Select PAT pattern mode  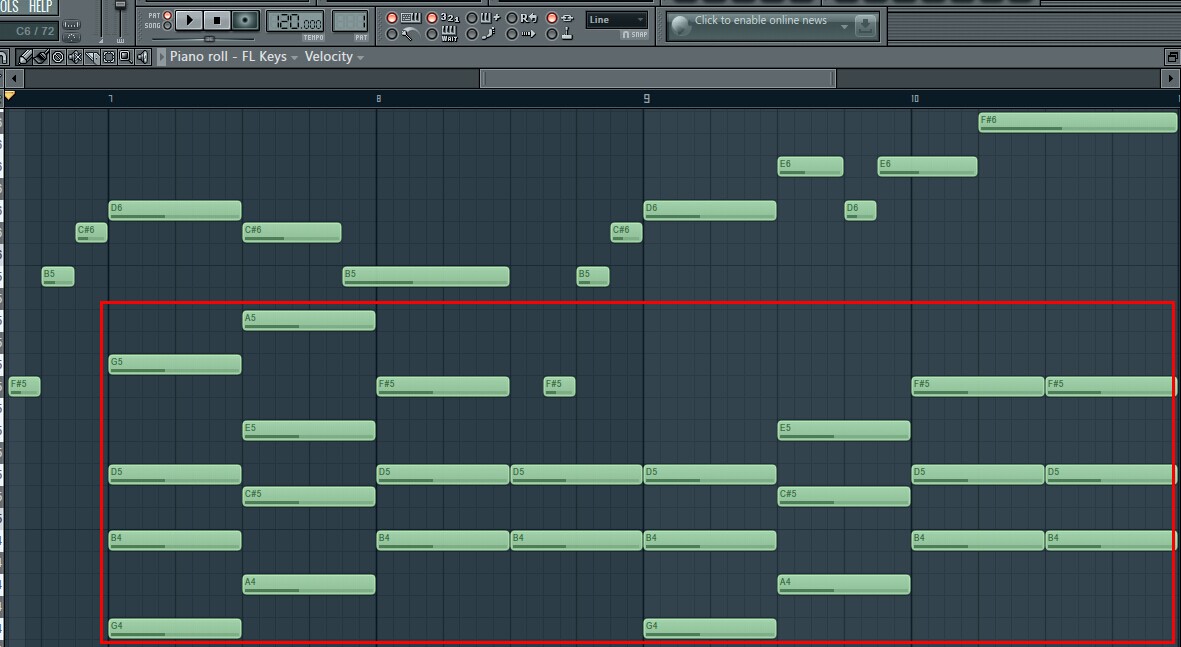[167, 15]
